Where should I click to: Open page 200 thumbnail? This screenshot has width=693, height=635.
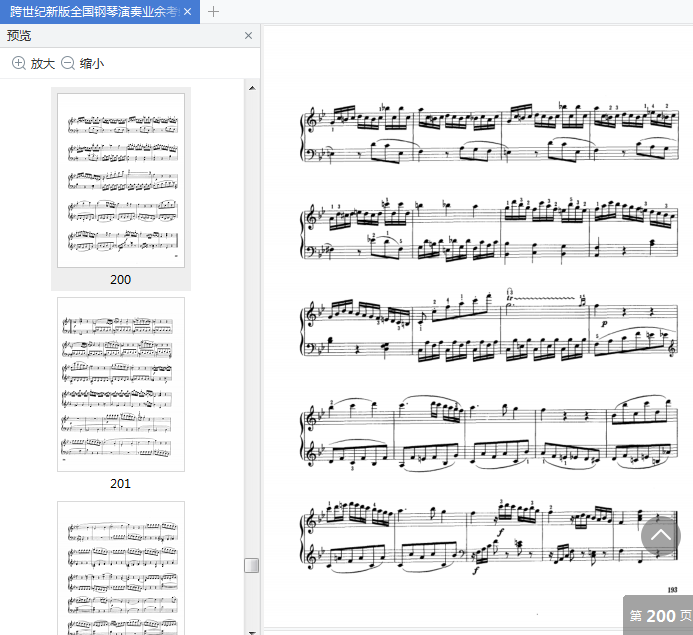[x=121, y=180]
